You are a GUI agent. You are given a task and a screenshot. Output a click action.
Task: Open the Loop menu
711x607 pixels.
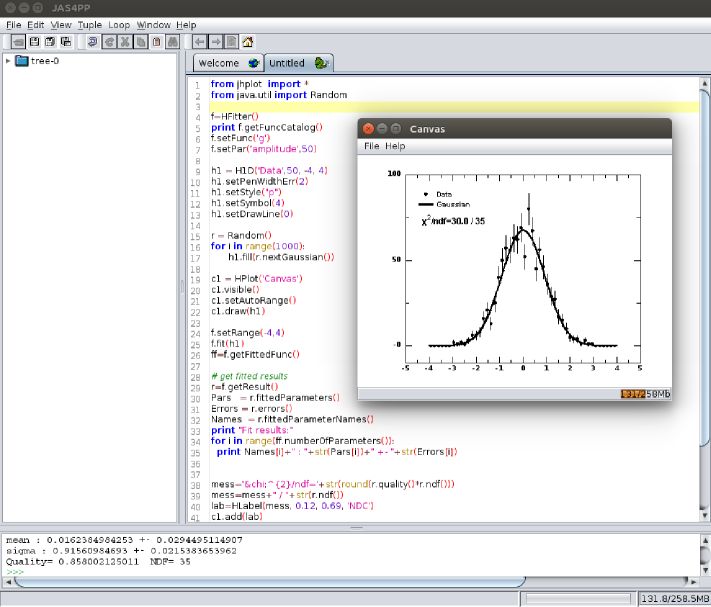119,24
